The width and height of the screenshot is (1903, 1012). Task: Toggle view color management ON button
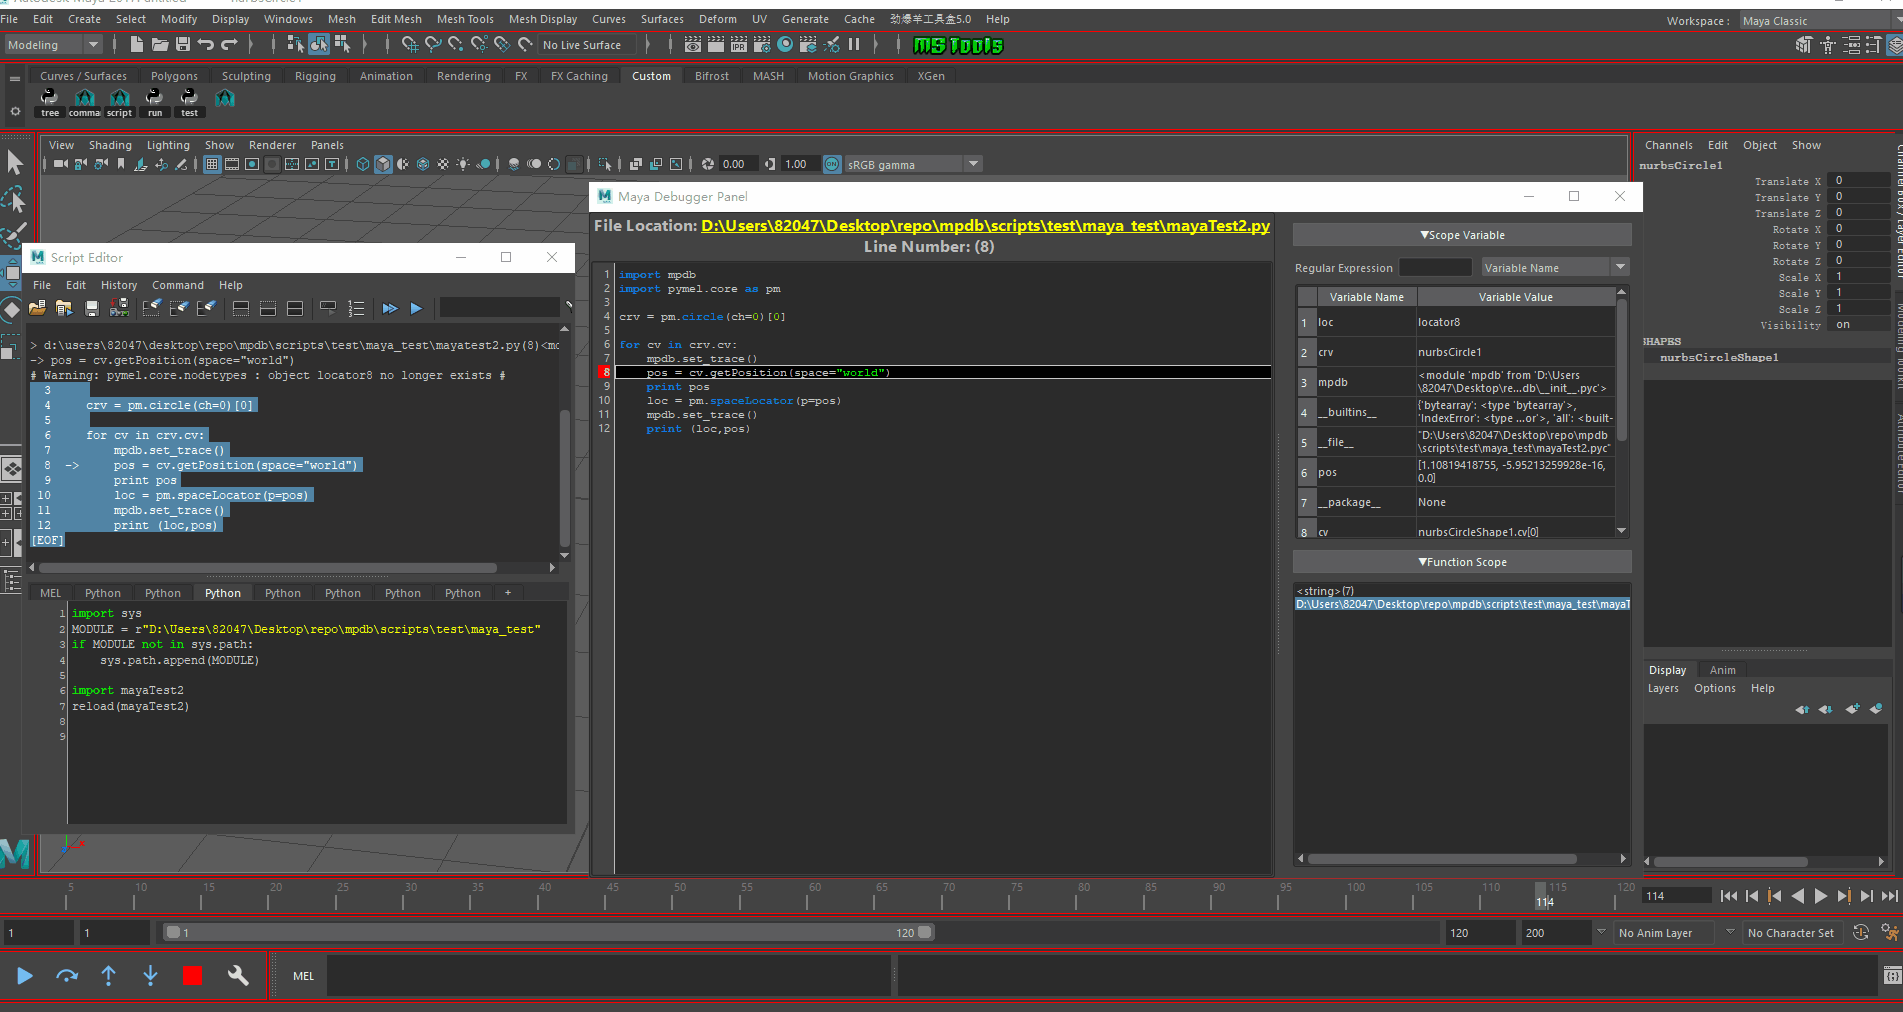pyautogui.click(x=832, y=164)
